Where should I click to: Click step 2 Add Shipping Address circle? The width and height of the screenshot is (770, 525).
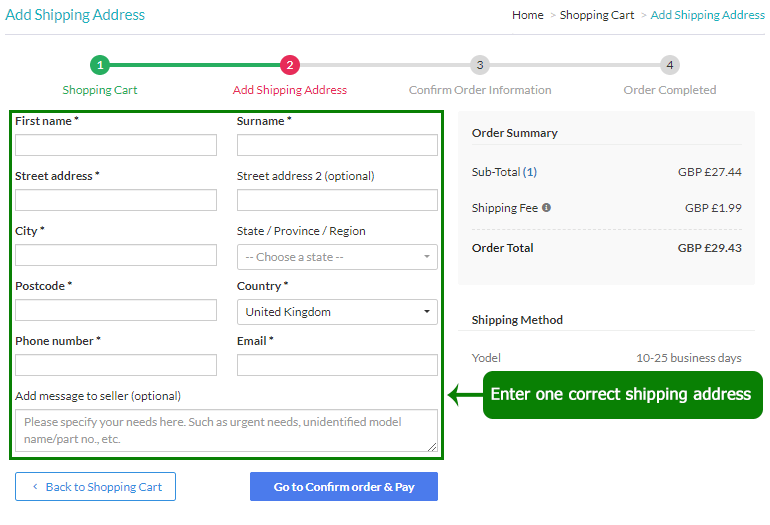pos(290,65)
